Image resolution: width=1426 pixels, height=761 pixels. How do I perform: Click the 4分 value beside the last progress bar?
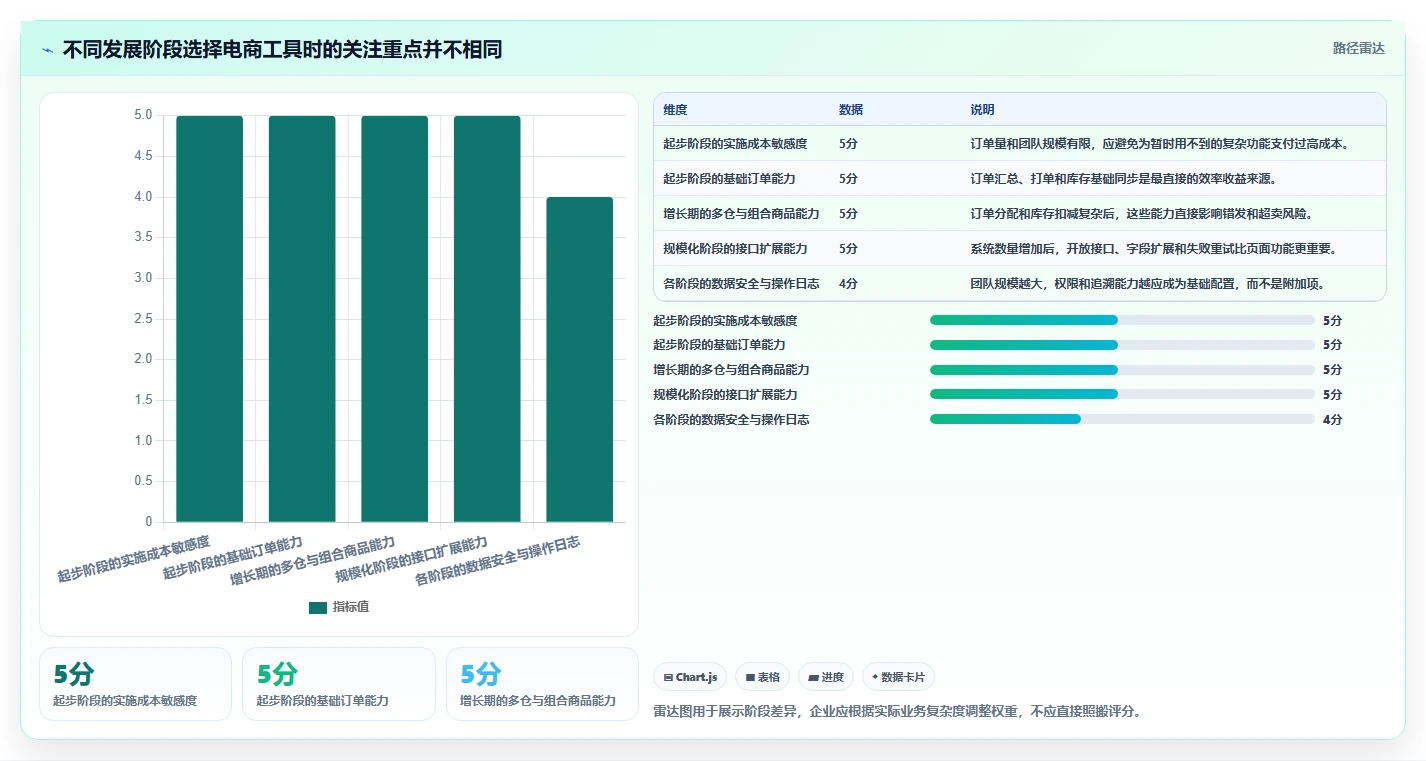[x=1332, y=420]
